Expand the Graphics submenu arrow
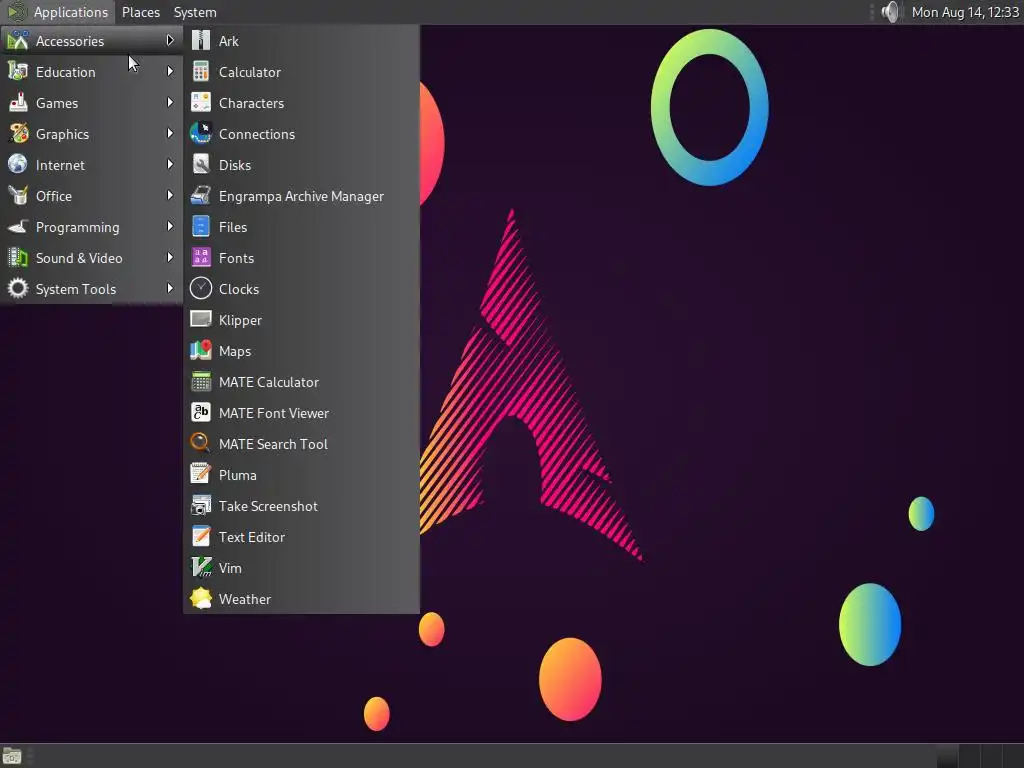 170,133
